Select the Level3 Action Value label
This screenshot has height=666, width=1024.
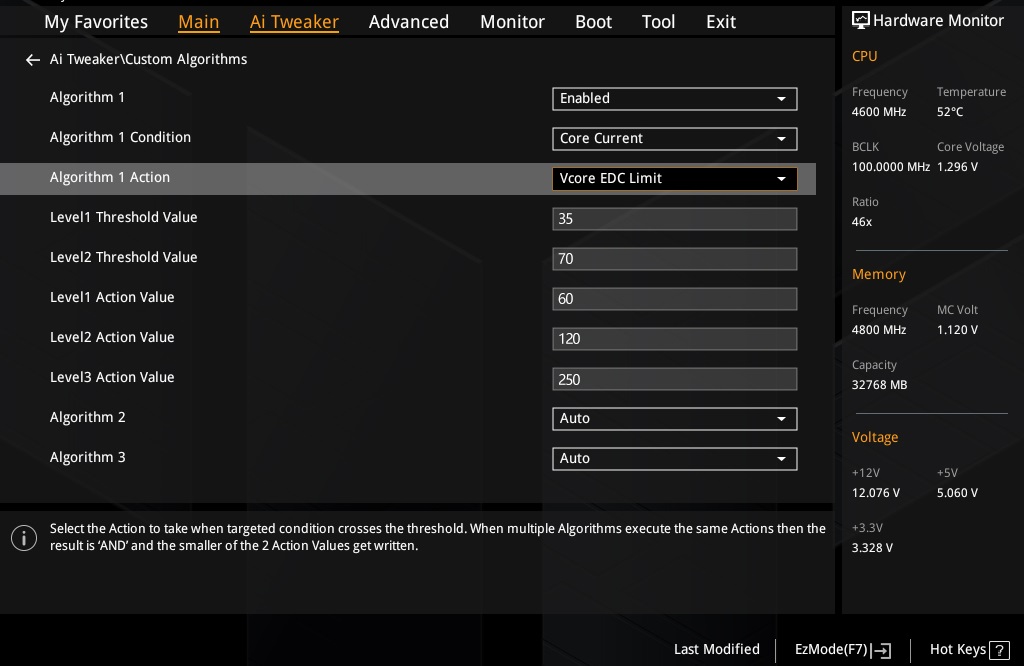click(112, 377)
